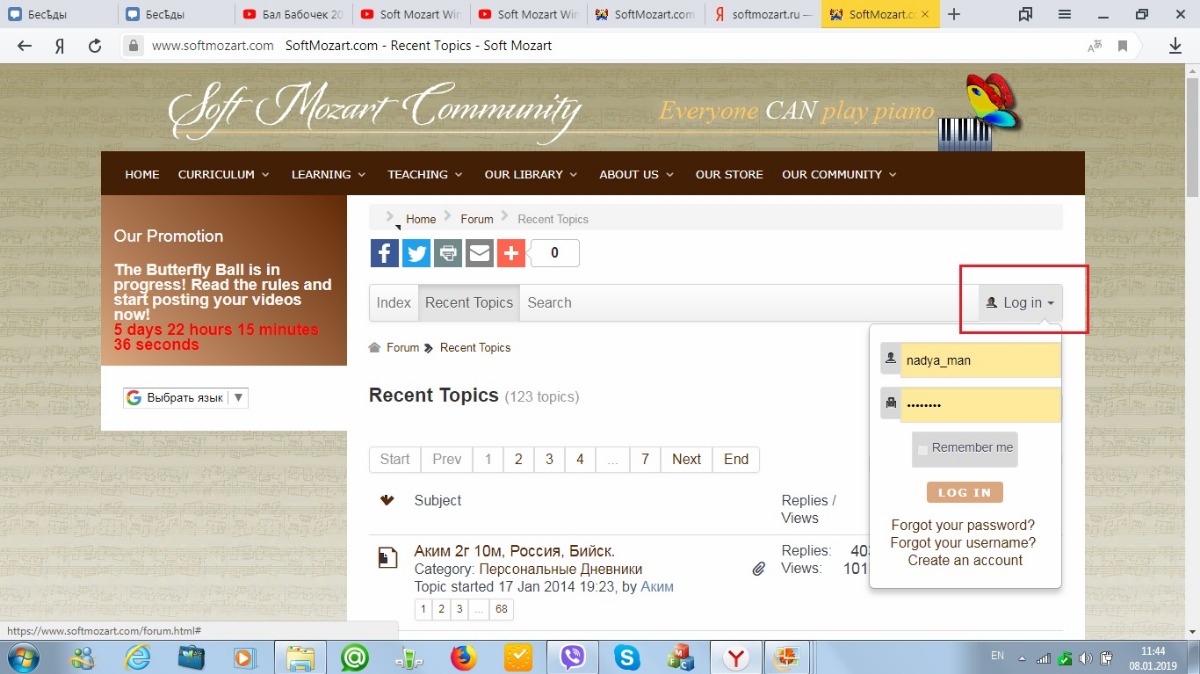Switch to the forum Index tab
This screenshot has width=1200, height=674.
394,303
